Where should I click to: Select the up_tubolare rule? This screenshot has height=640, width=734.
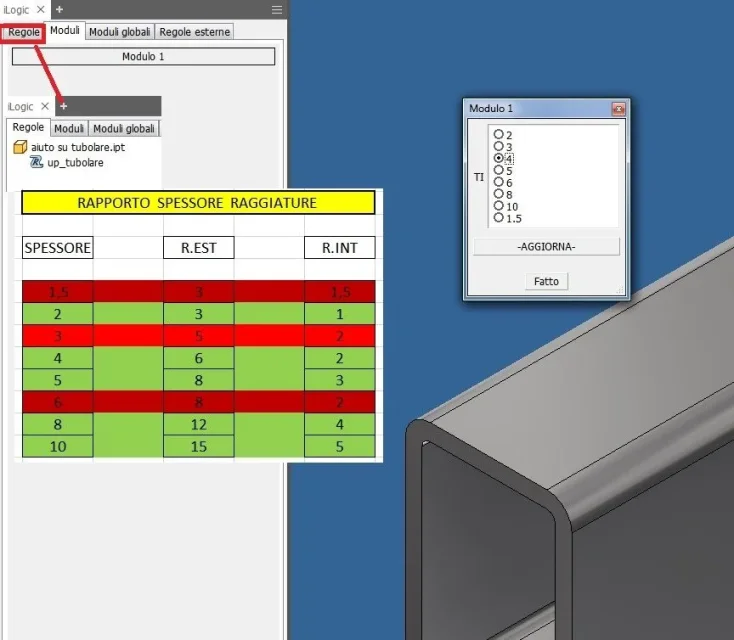[75, 162]
